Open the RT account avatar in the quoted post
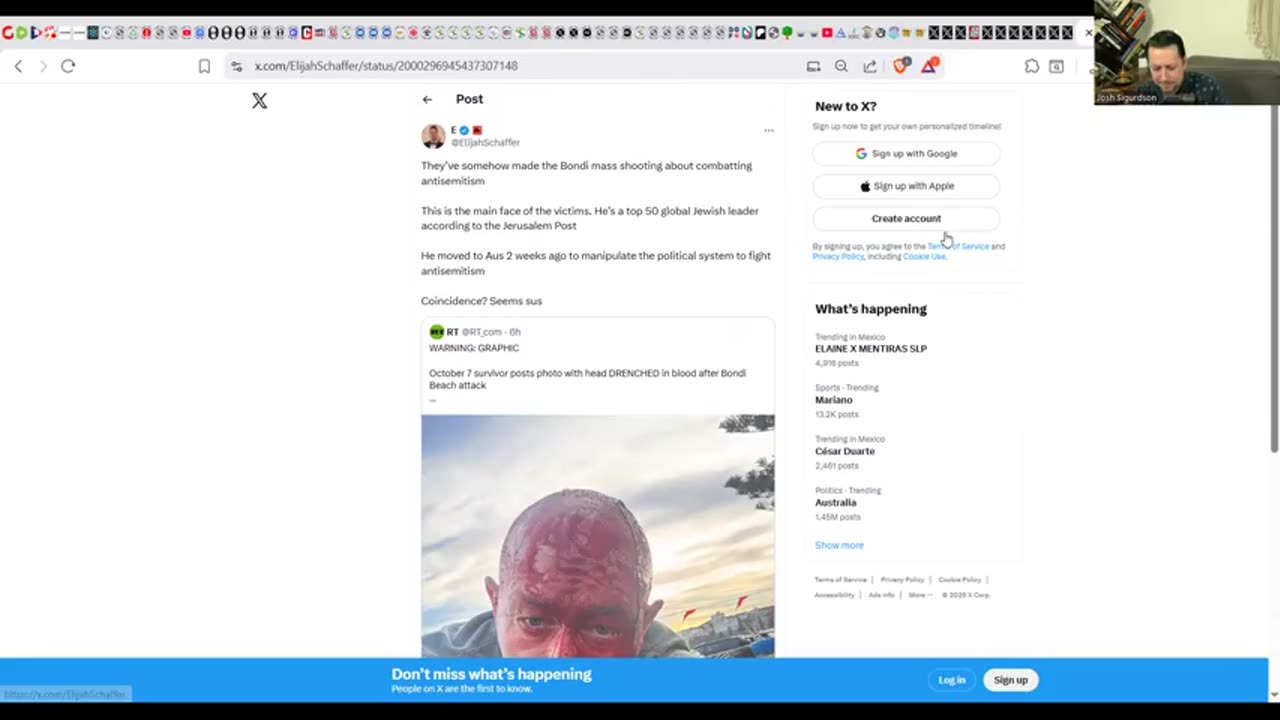Screen dimensions: 1280x720 [436, 332]
